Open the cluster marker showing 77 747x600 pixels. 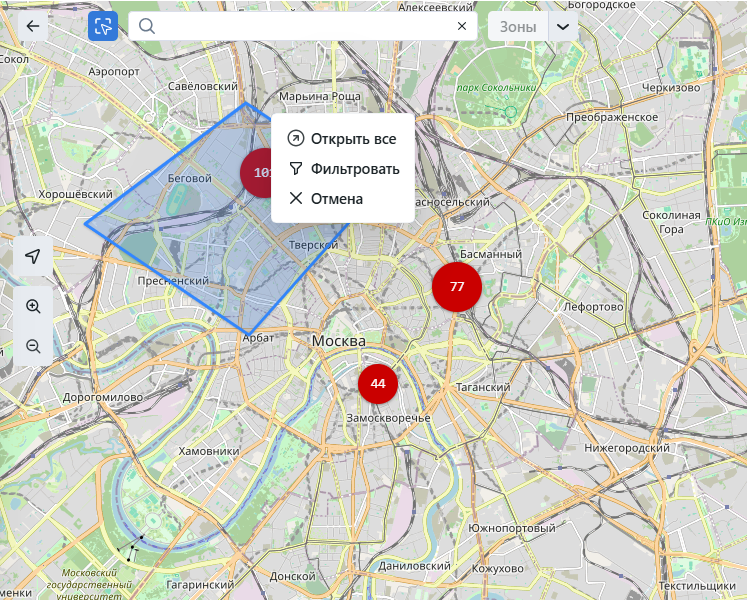(457, 287)
